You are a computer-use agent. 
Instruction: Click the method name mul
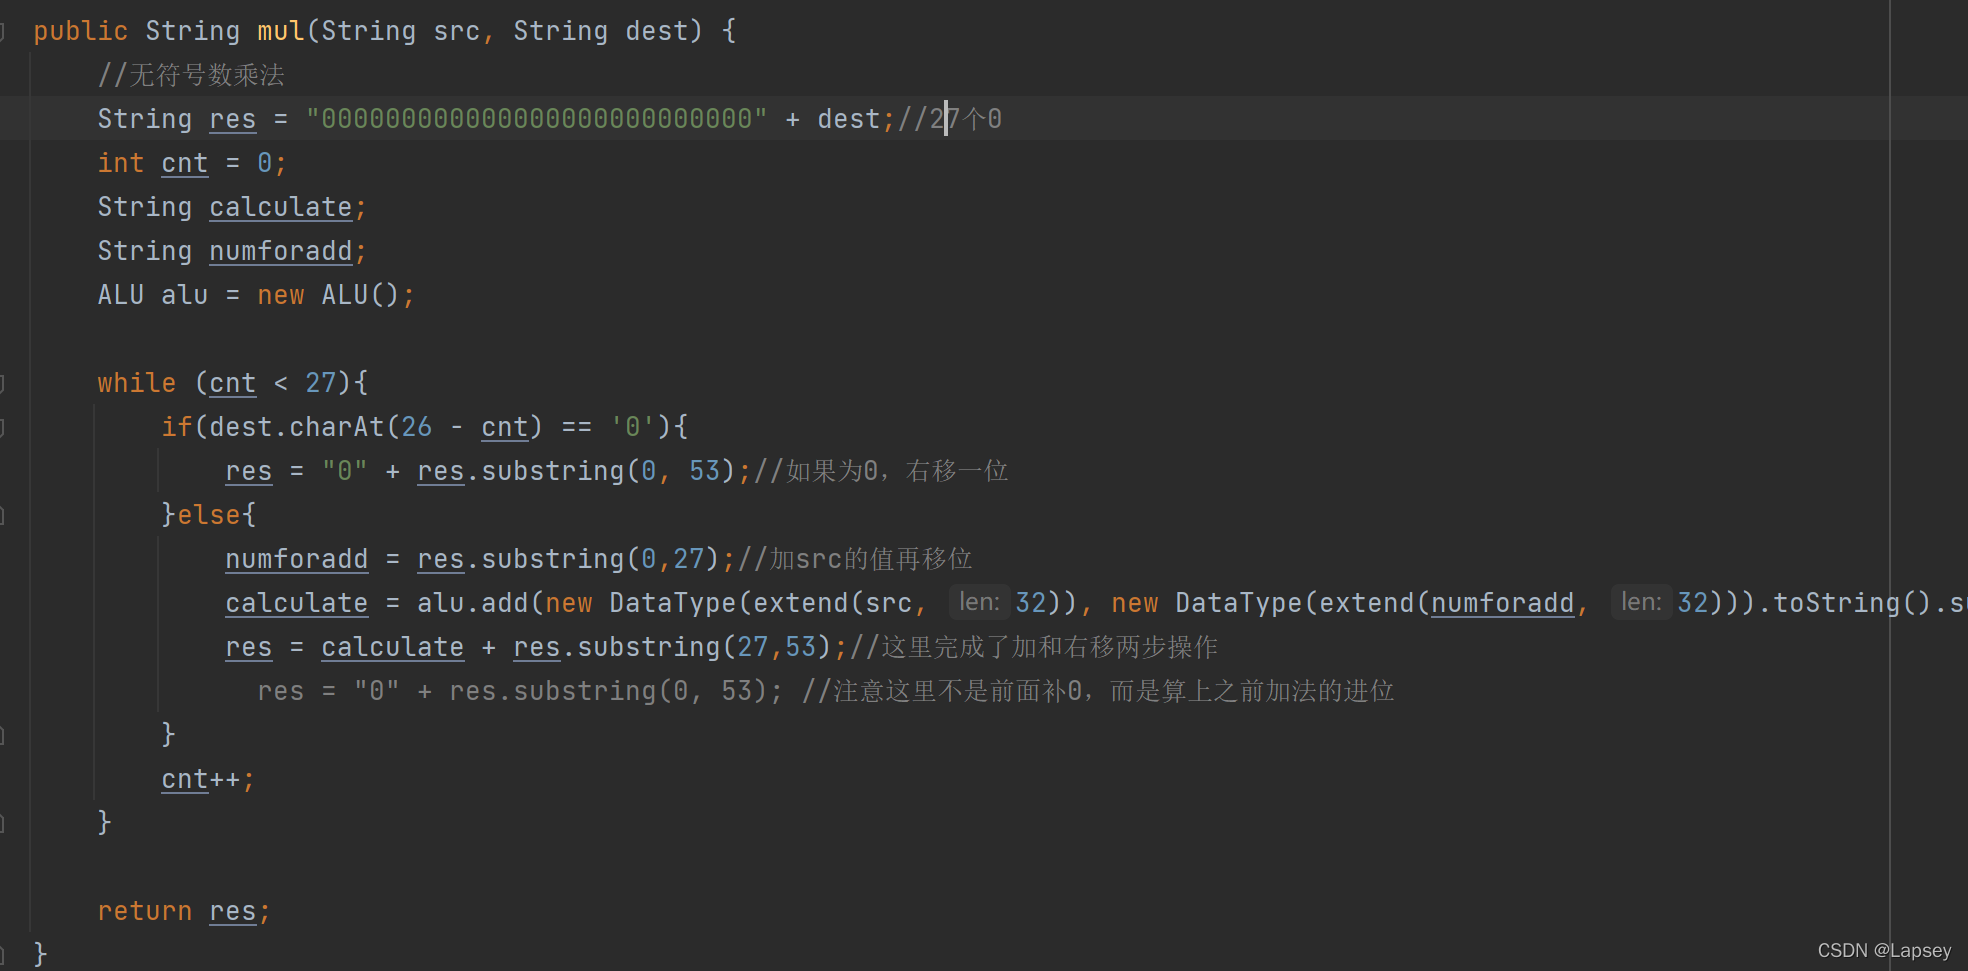(281, 31)
